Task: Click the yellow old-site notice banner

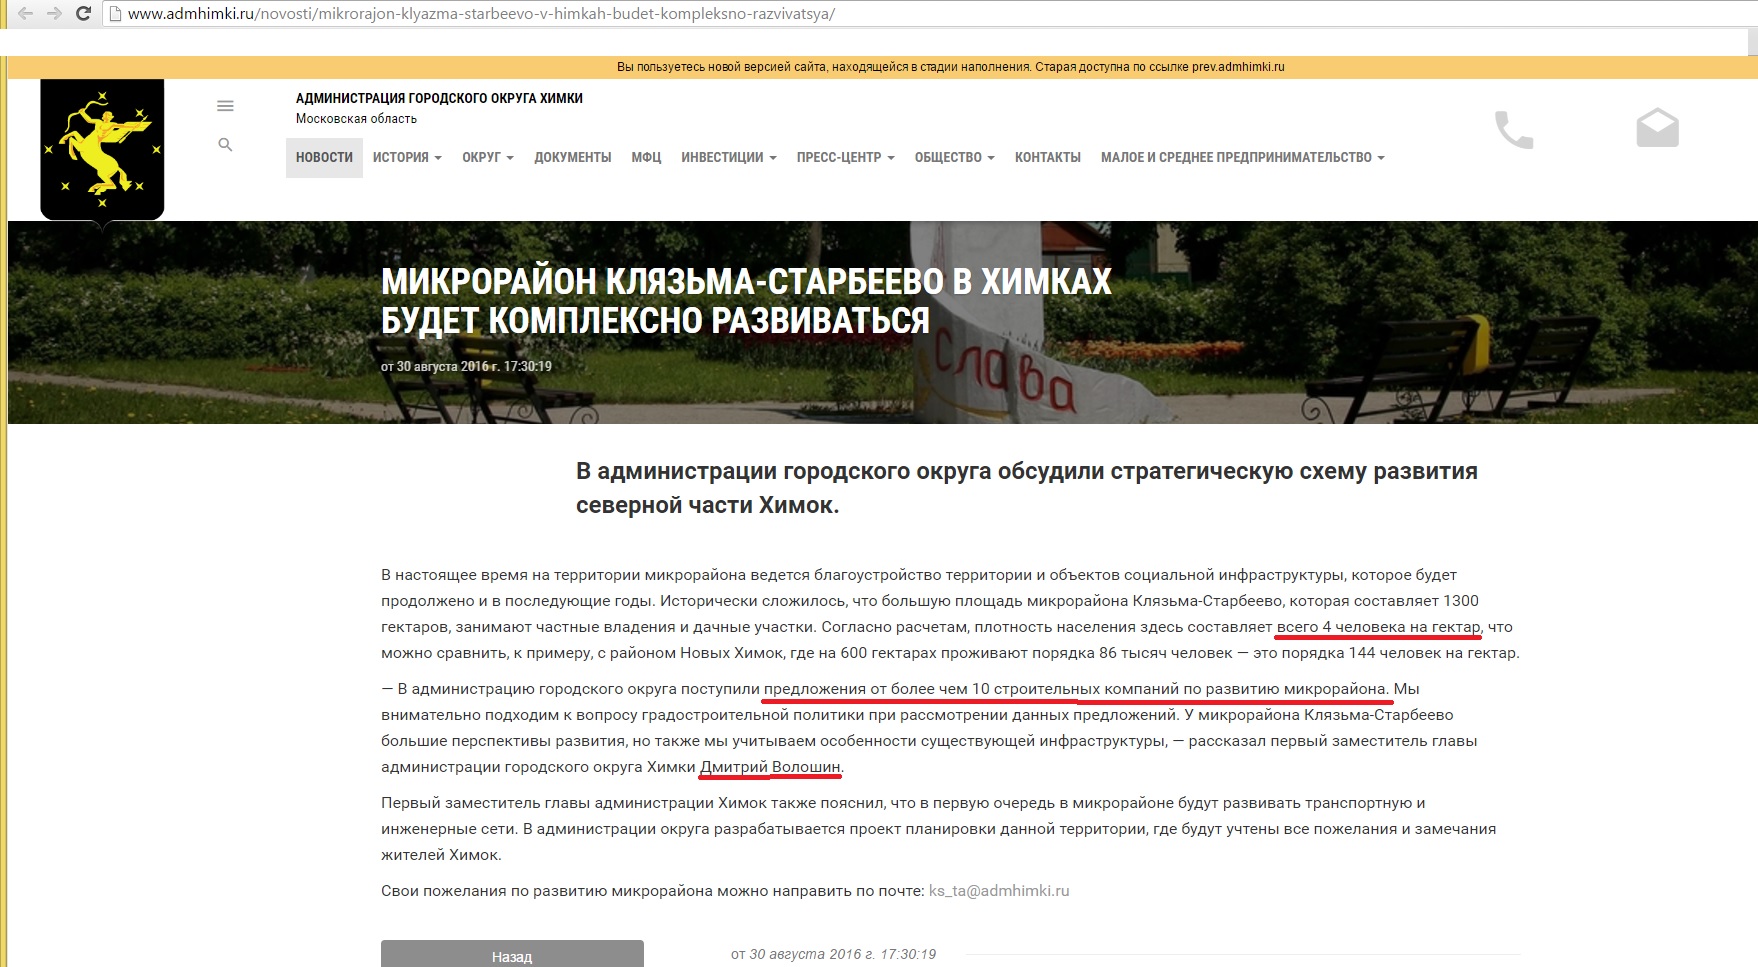Action: tap(882, 67)
